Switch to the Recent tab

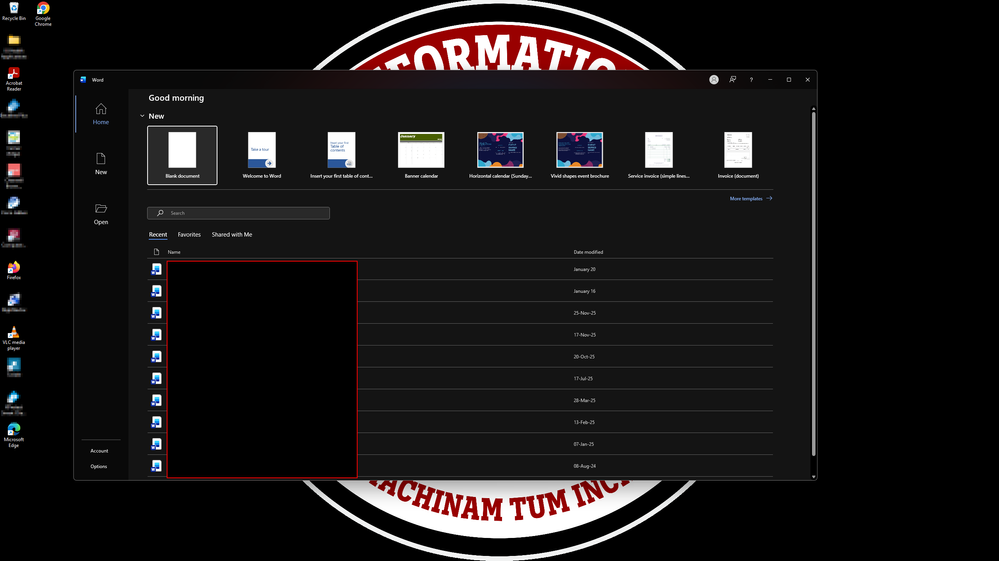click(158, 234)
